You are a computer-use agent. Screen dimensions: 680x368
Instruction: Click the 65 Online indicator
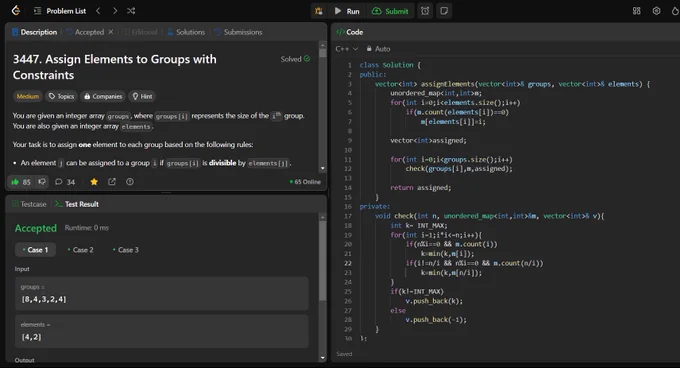[305, 182]
